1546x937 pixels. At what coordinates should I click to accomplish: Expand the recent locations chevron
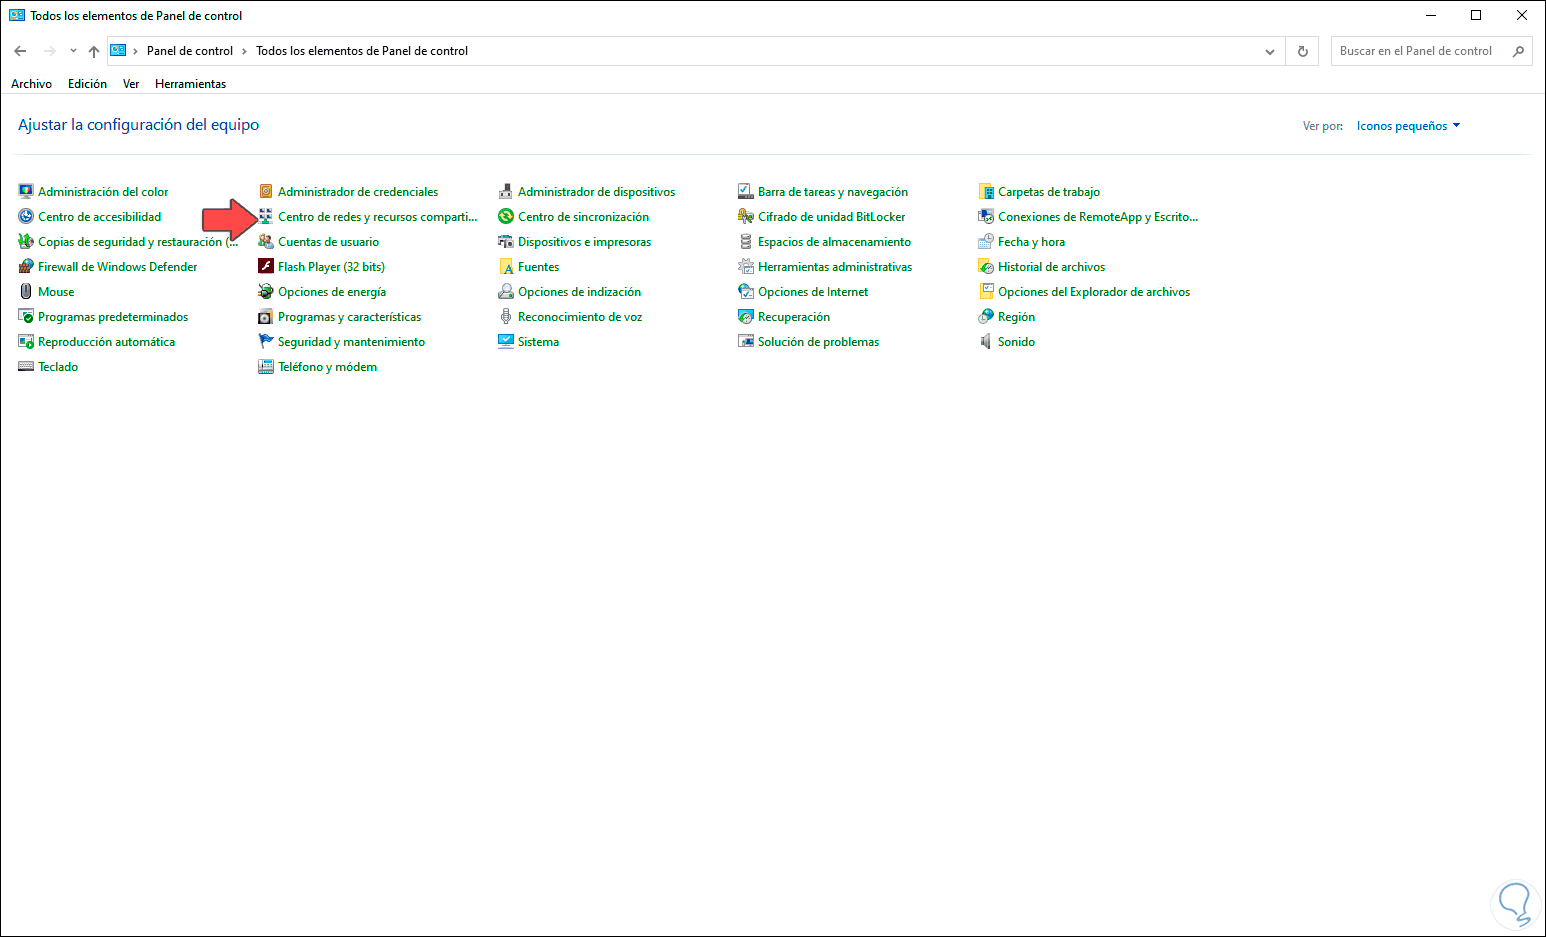point(72,51)
